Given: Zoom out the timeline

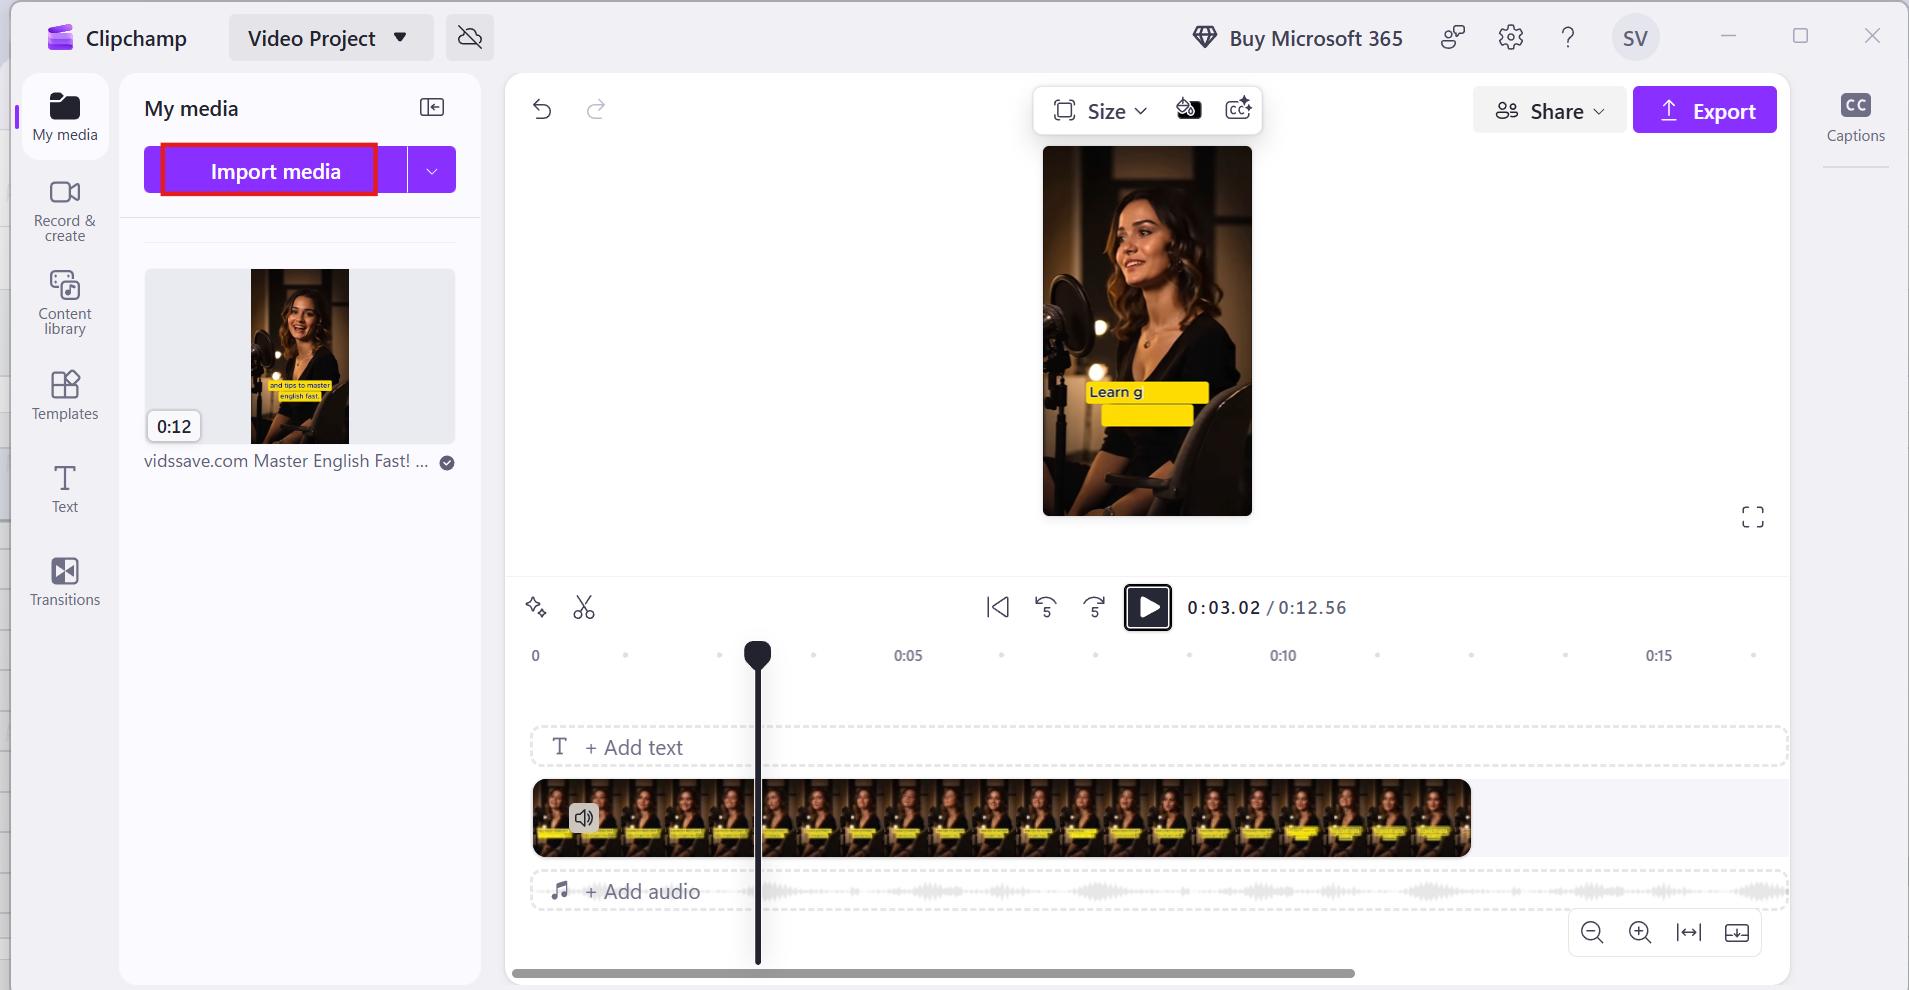Looking at the screenshot, I should (1592, 933).
